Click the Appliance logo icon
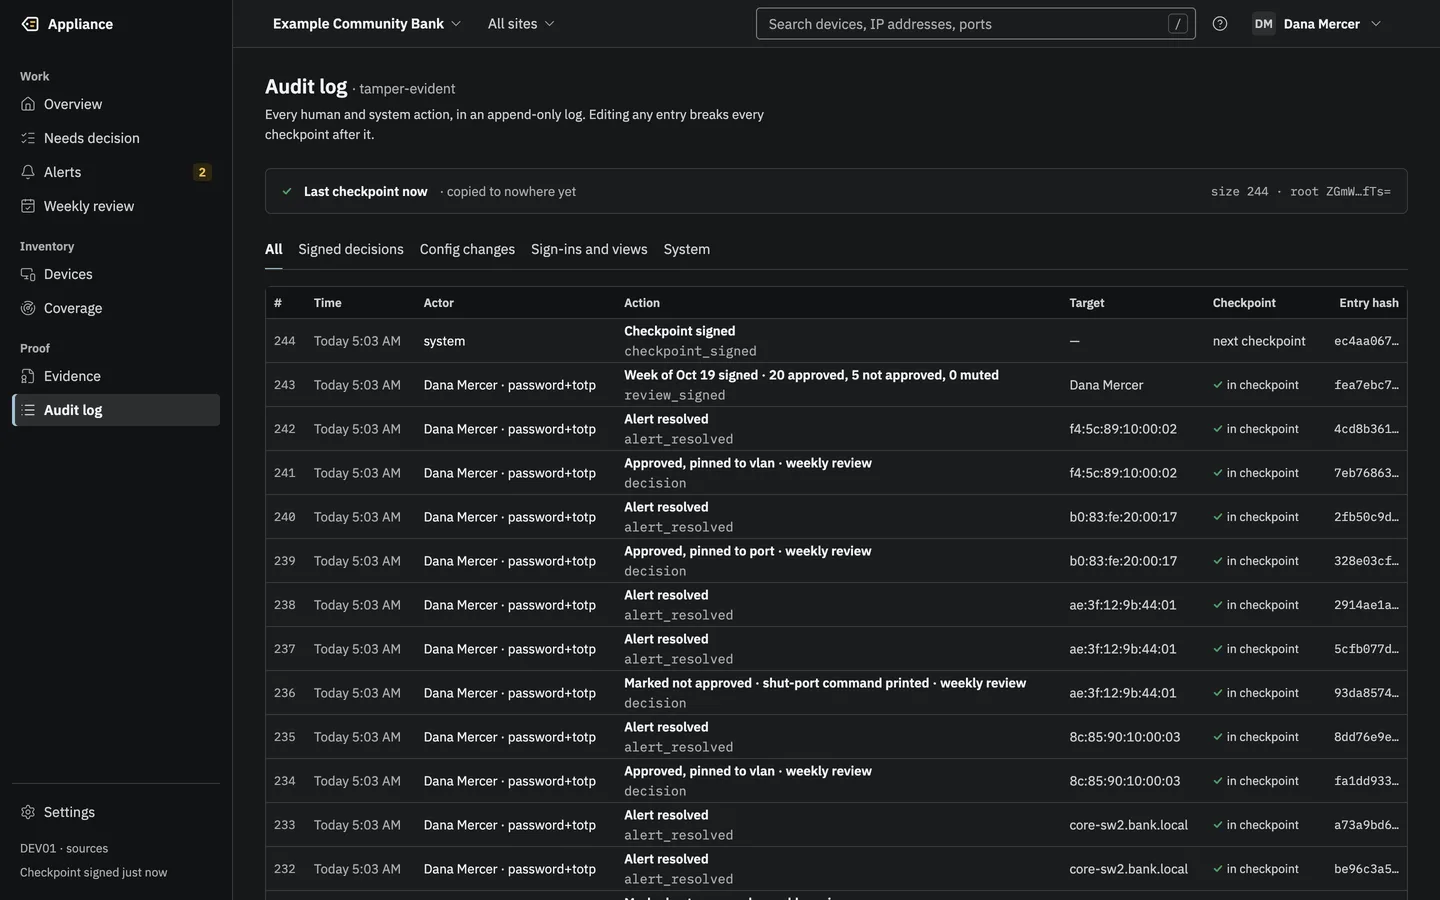The image size is (1440, 900). tap(30, 24)
